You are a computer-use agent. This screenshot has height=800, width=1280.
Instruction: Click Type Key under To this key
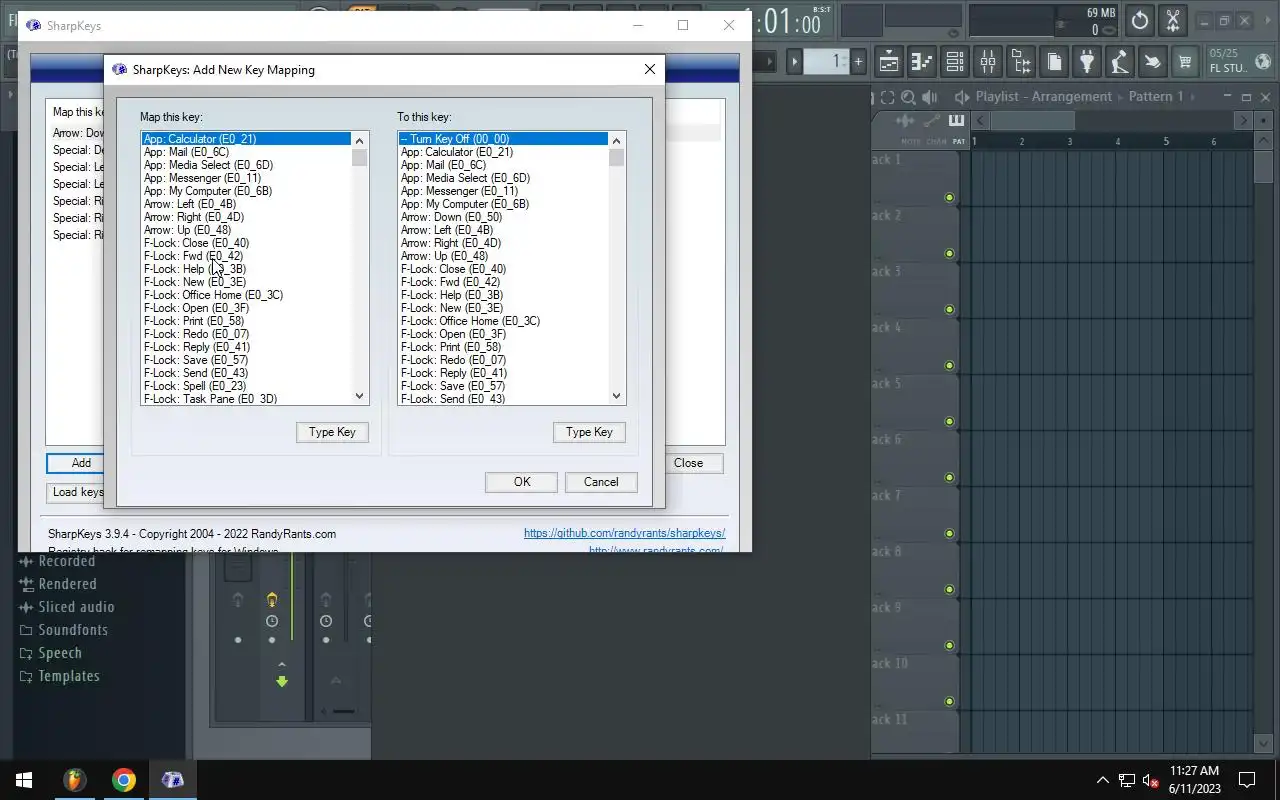[589, 432]
